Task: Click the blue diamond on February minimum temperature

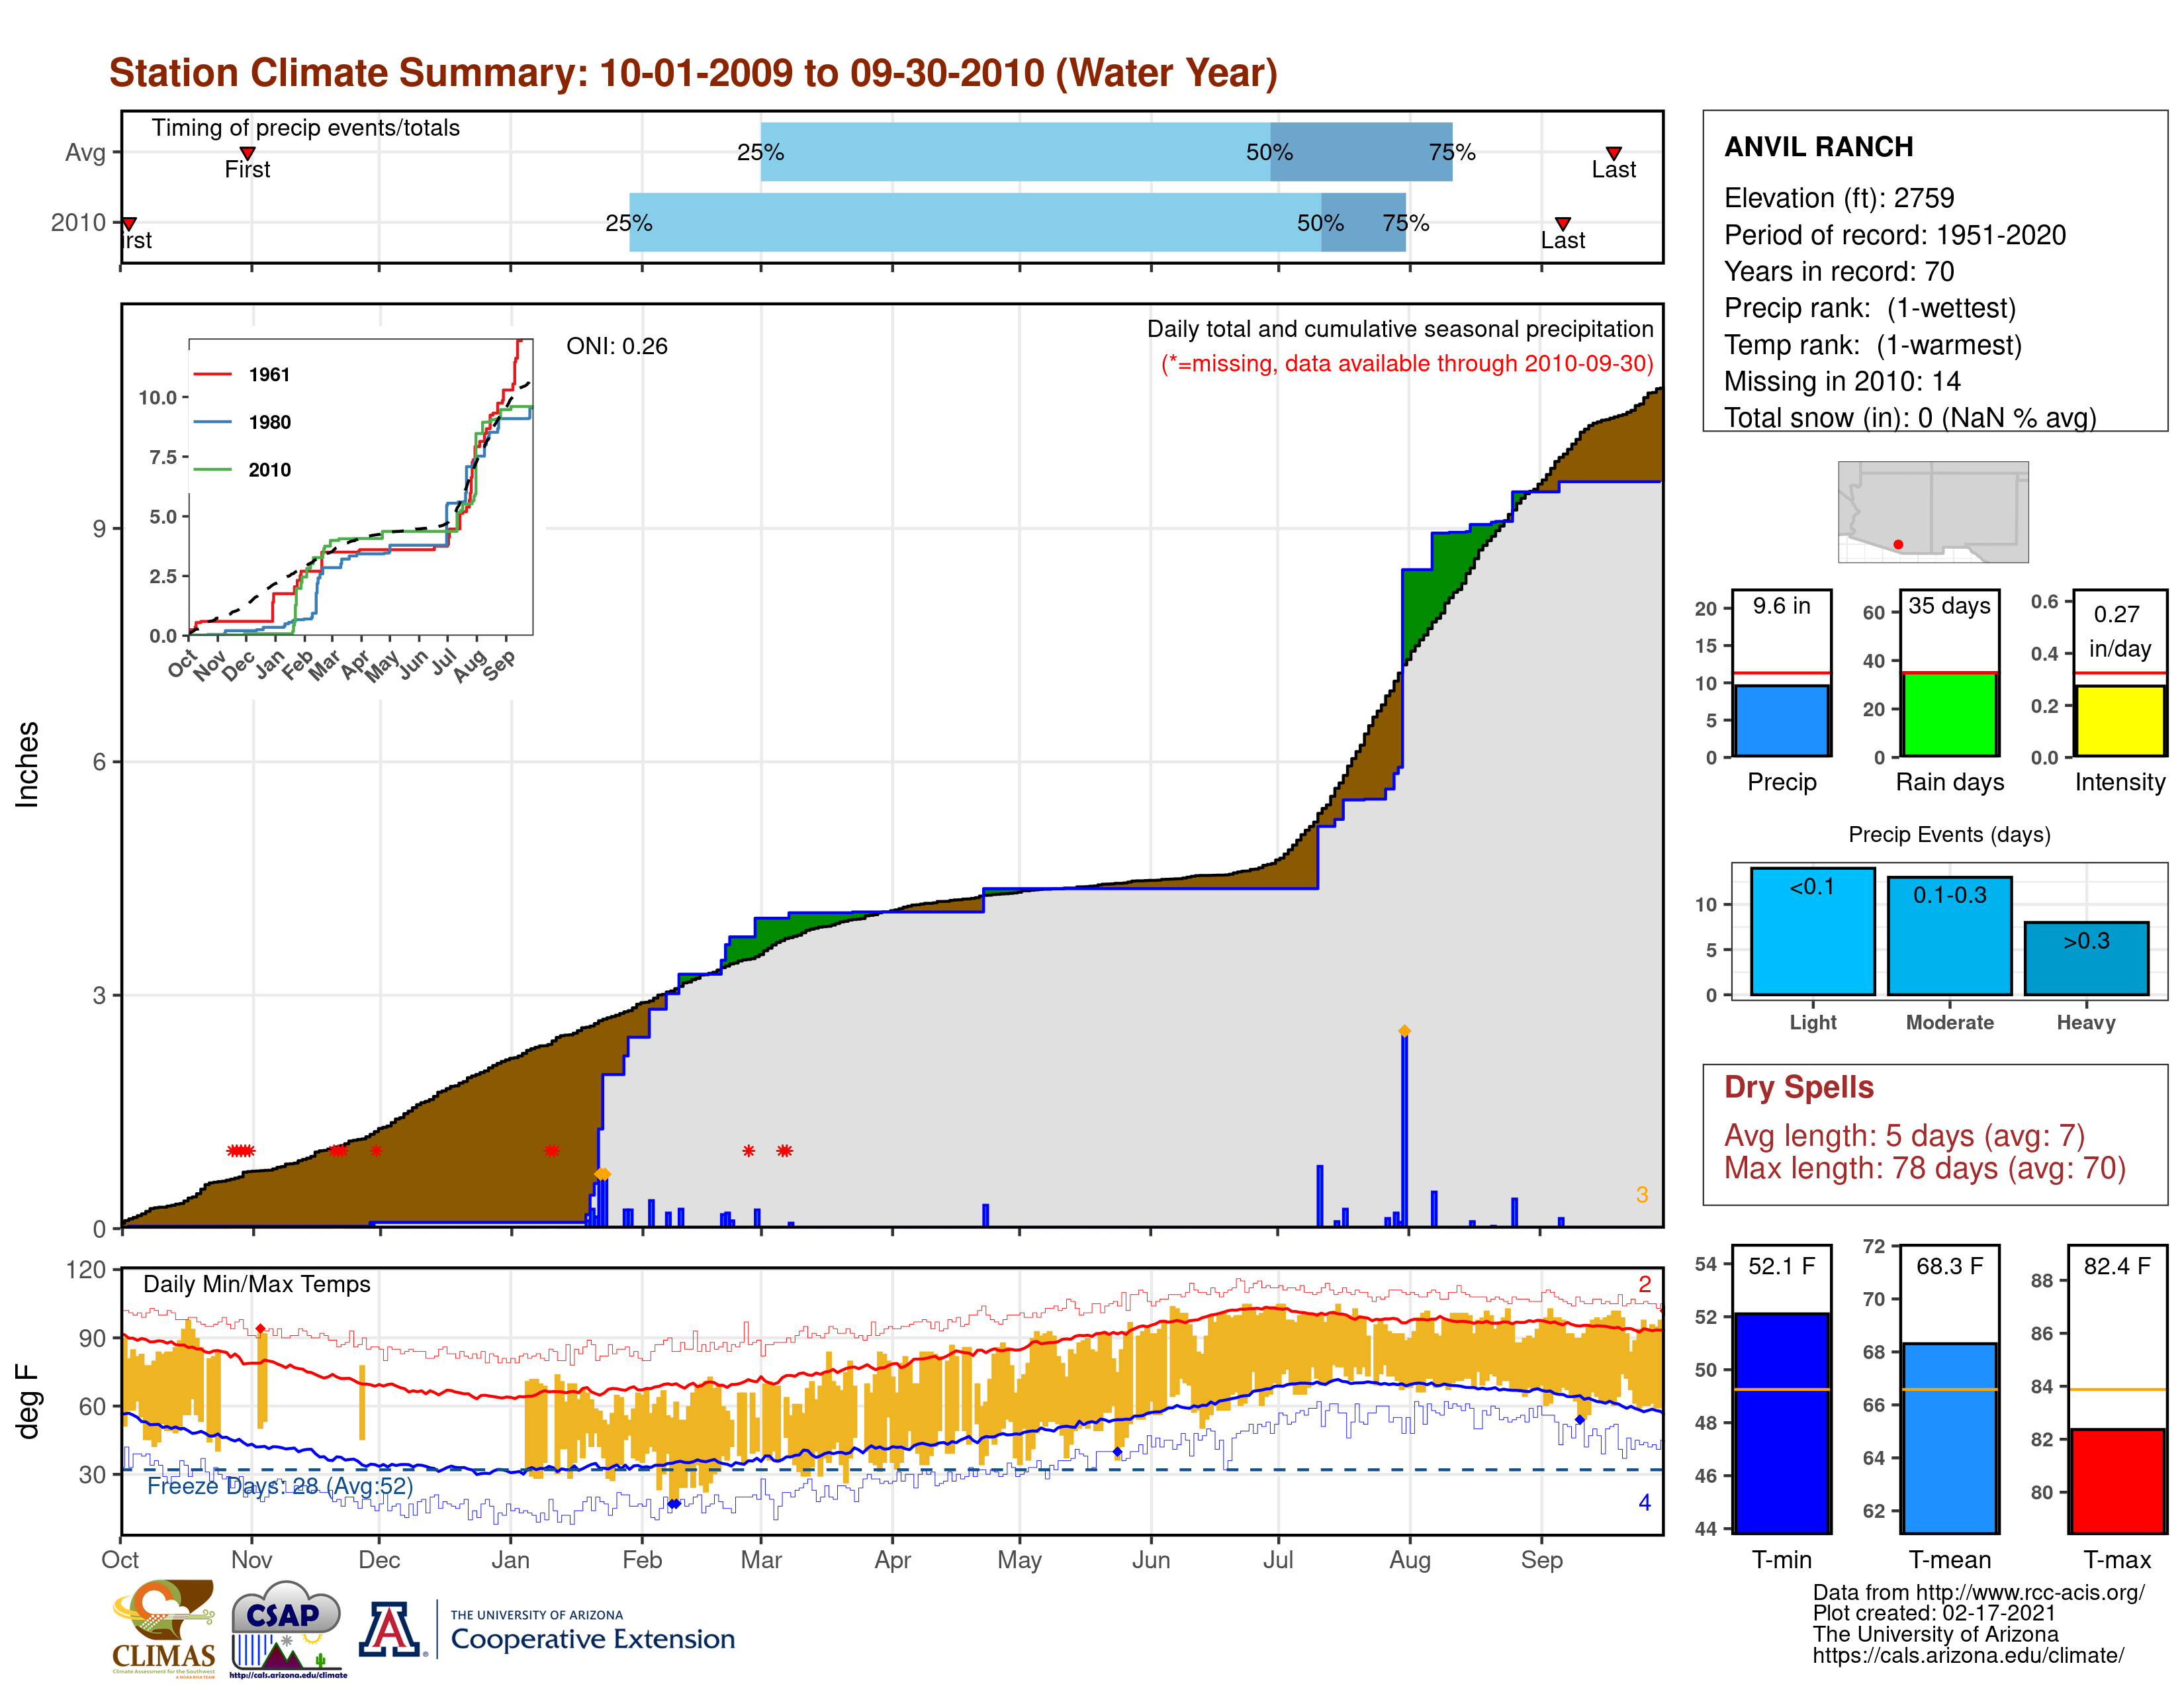Action: [x=673, y=1503]
